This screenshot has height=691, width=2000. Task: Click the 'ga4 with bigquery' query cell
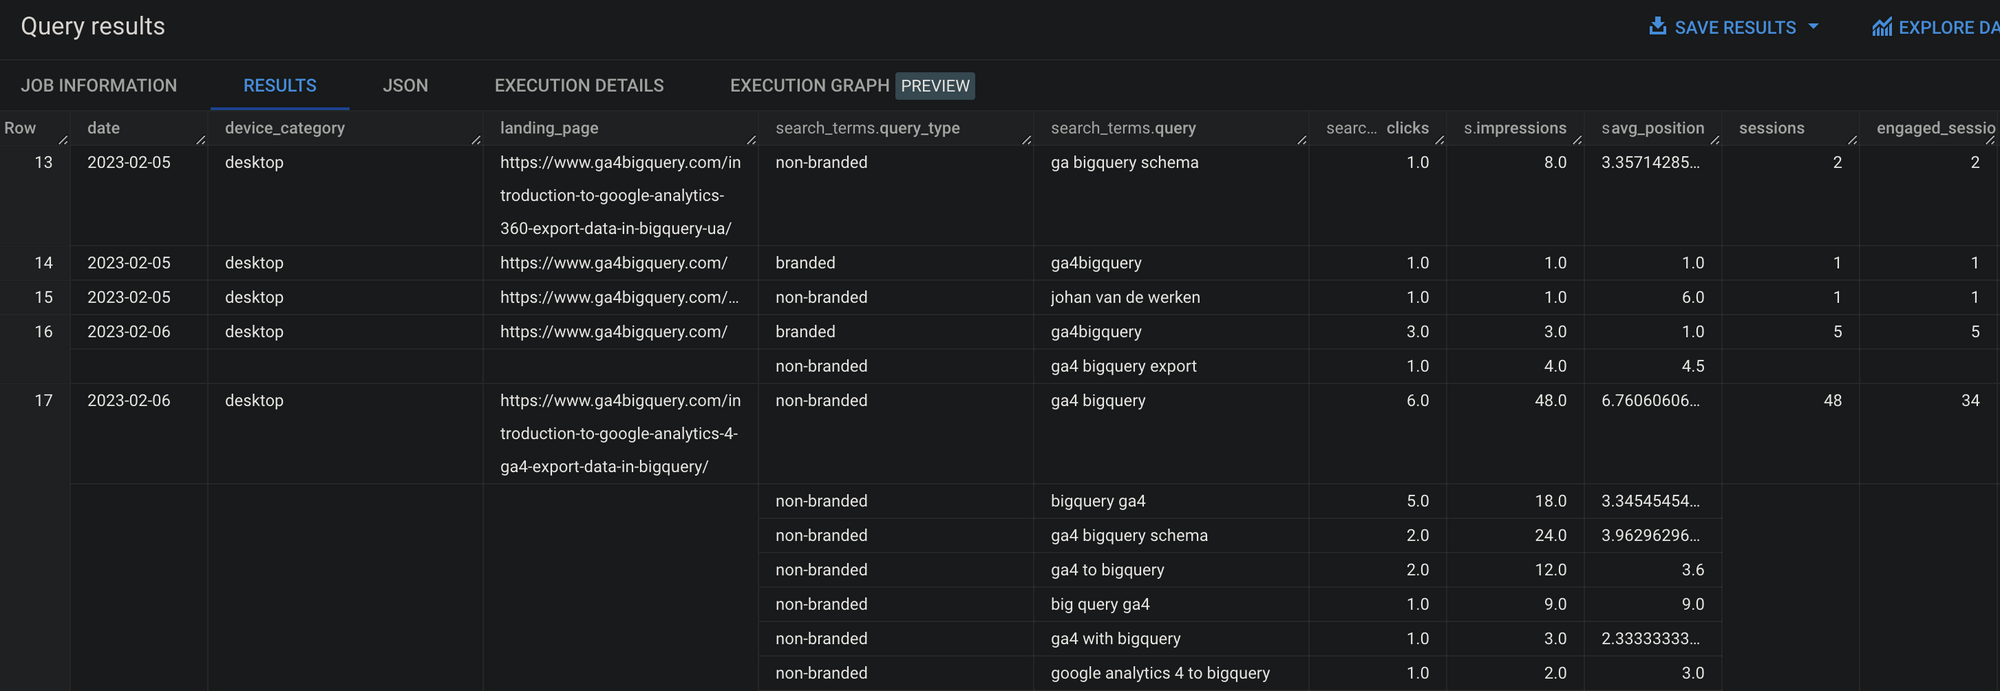(x=1116, y=638)
